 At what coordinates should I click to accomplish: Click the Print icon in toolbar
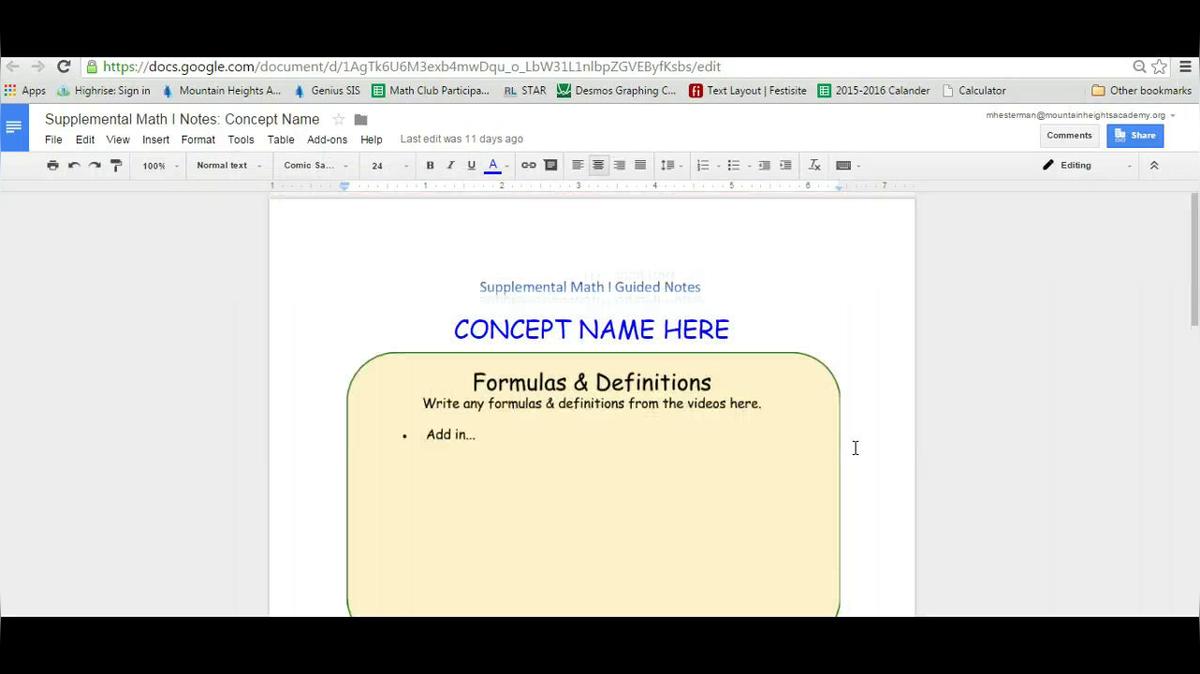(x=53, y=165)
